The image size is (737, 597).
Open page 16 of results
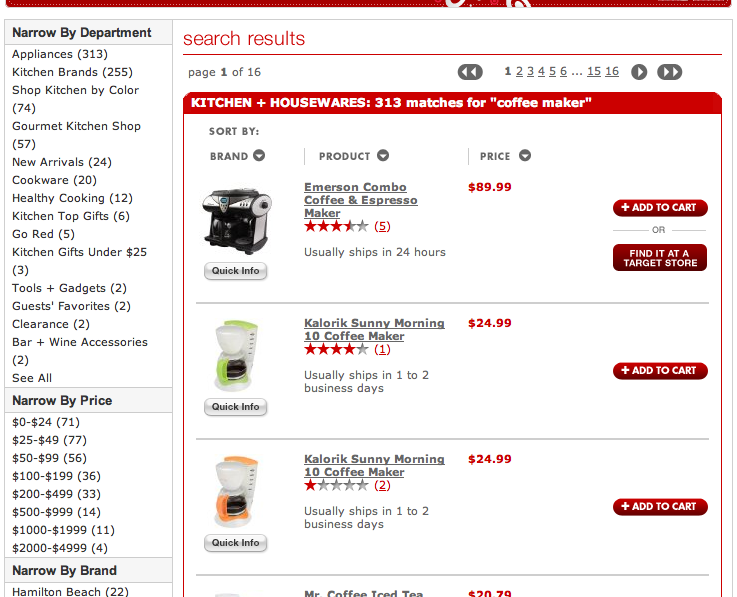[x=612, y=71]
